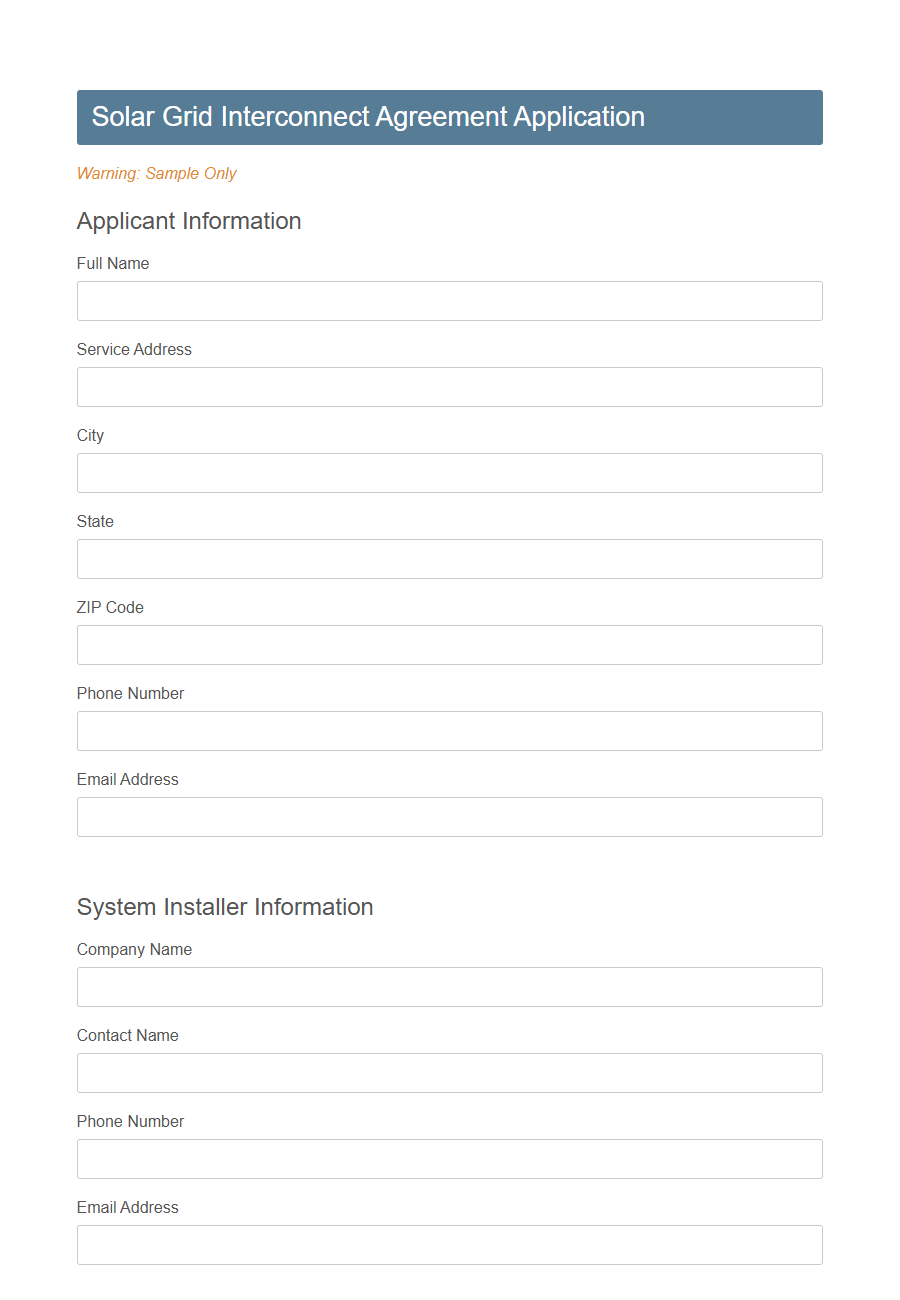The image size is (900, 1300).
Task: Select the applicant Phone Number field
Action: (x=450, y=731)
